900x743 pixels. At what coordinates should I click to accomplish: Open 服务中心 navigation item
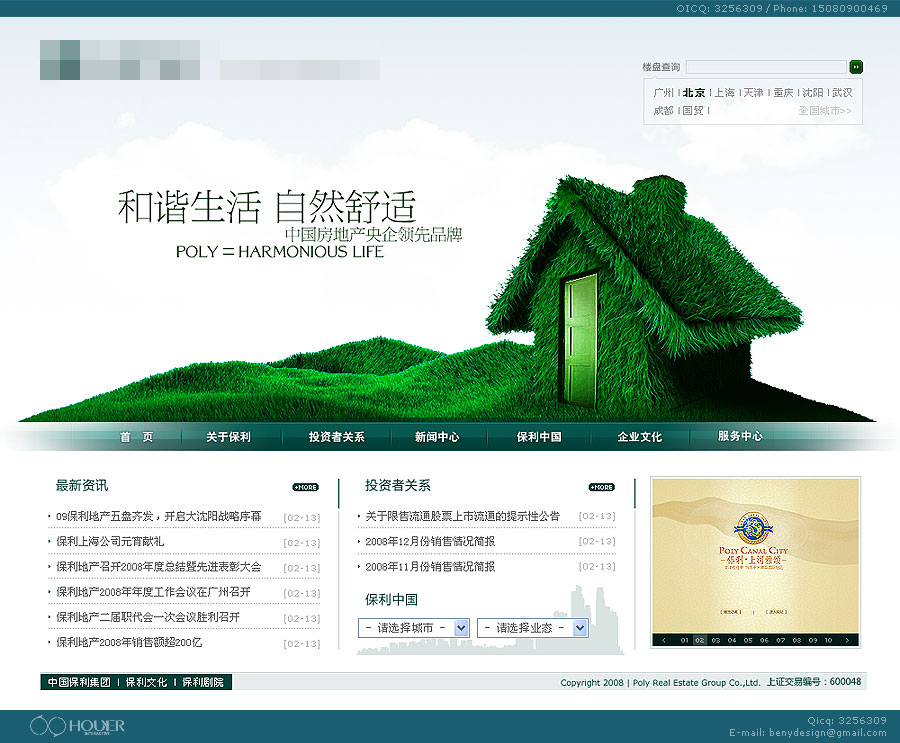tap(740, 436)
